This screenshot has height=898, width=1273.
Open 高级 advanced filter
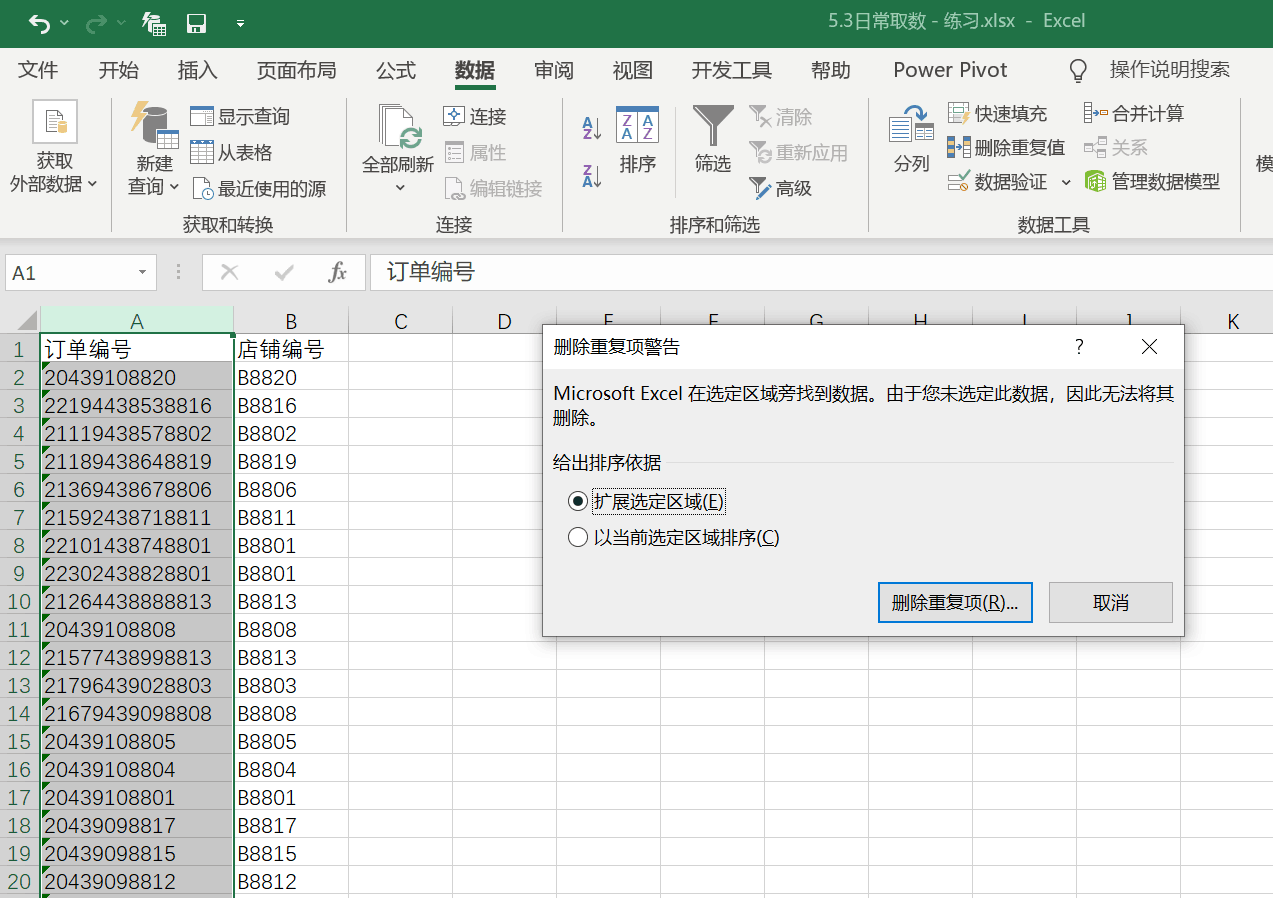[x=781, y=189]
